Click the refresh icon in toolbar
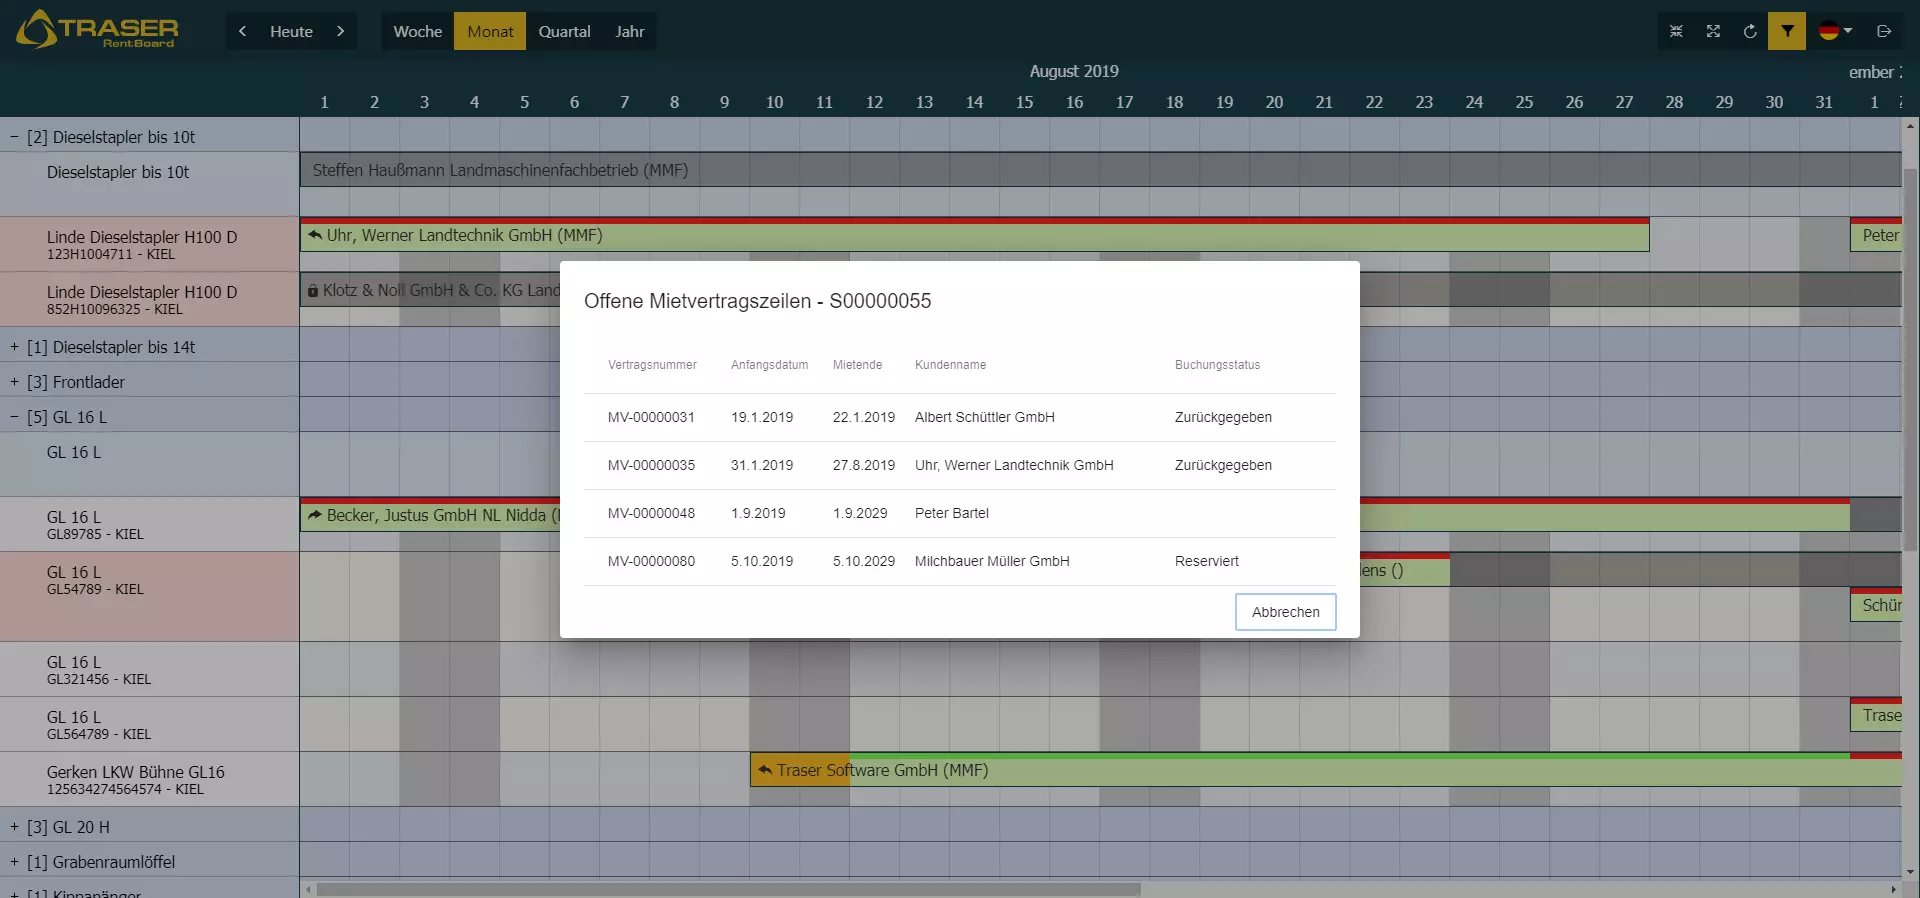The height and width of the screenshot is (898, 1920). pyautogui.click(x=1750, y=31)
